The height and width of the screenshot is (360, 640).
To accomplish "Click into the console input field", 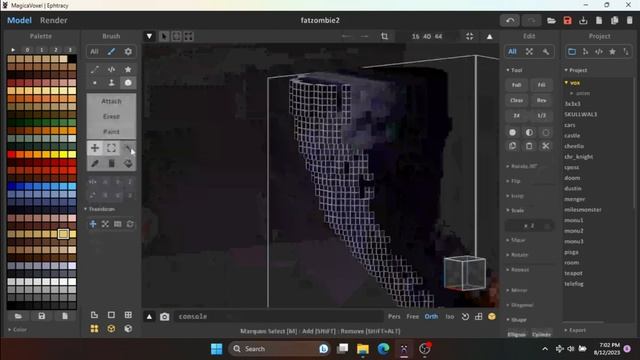I will (278, 317).
